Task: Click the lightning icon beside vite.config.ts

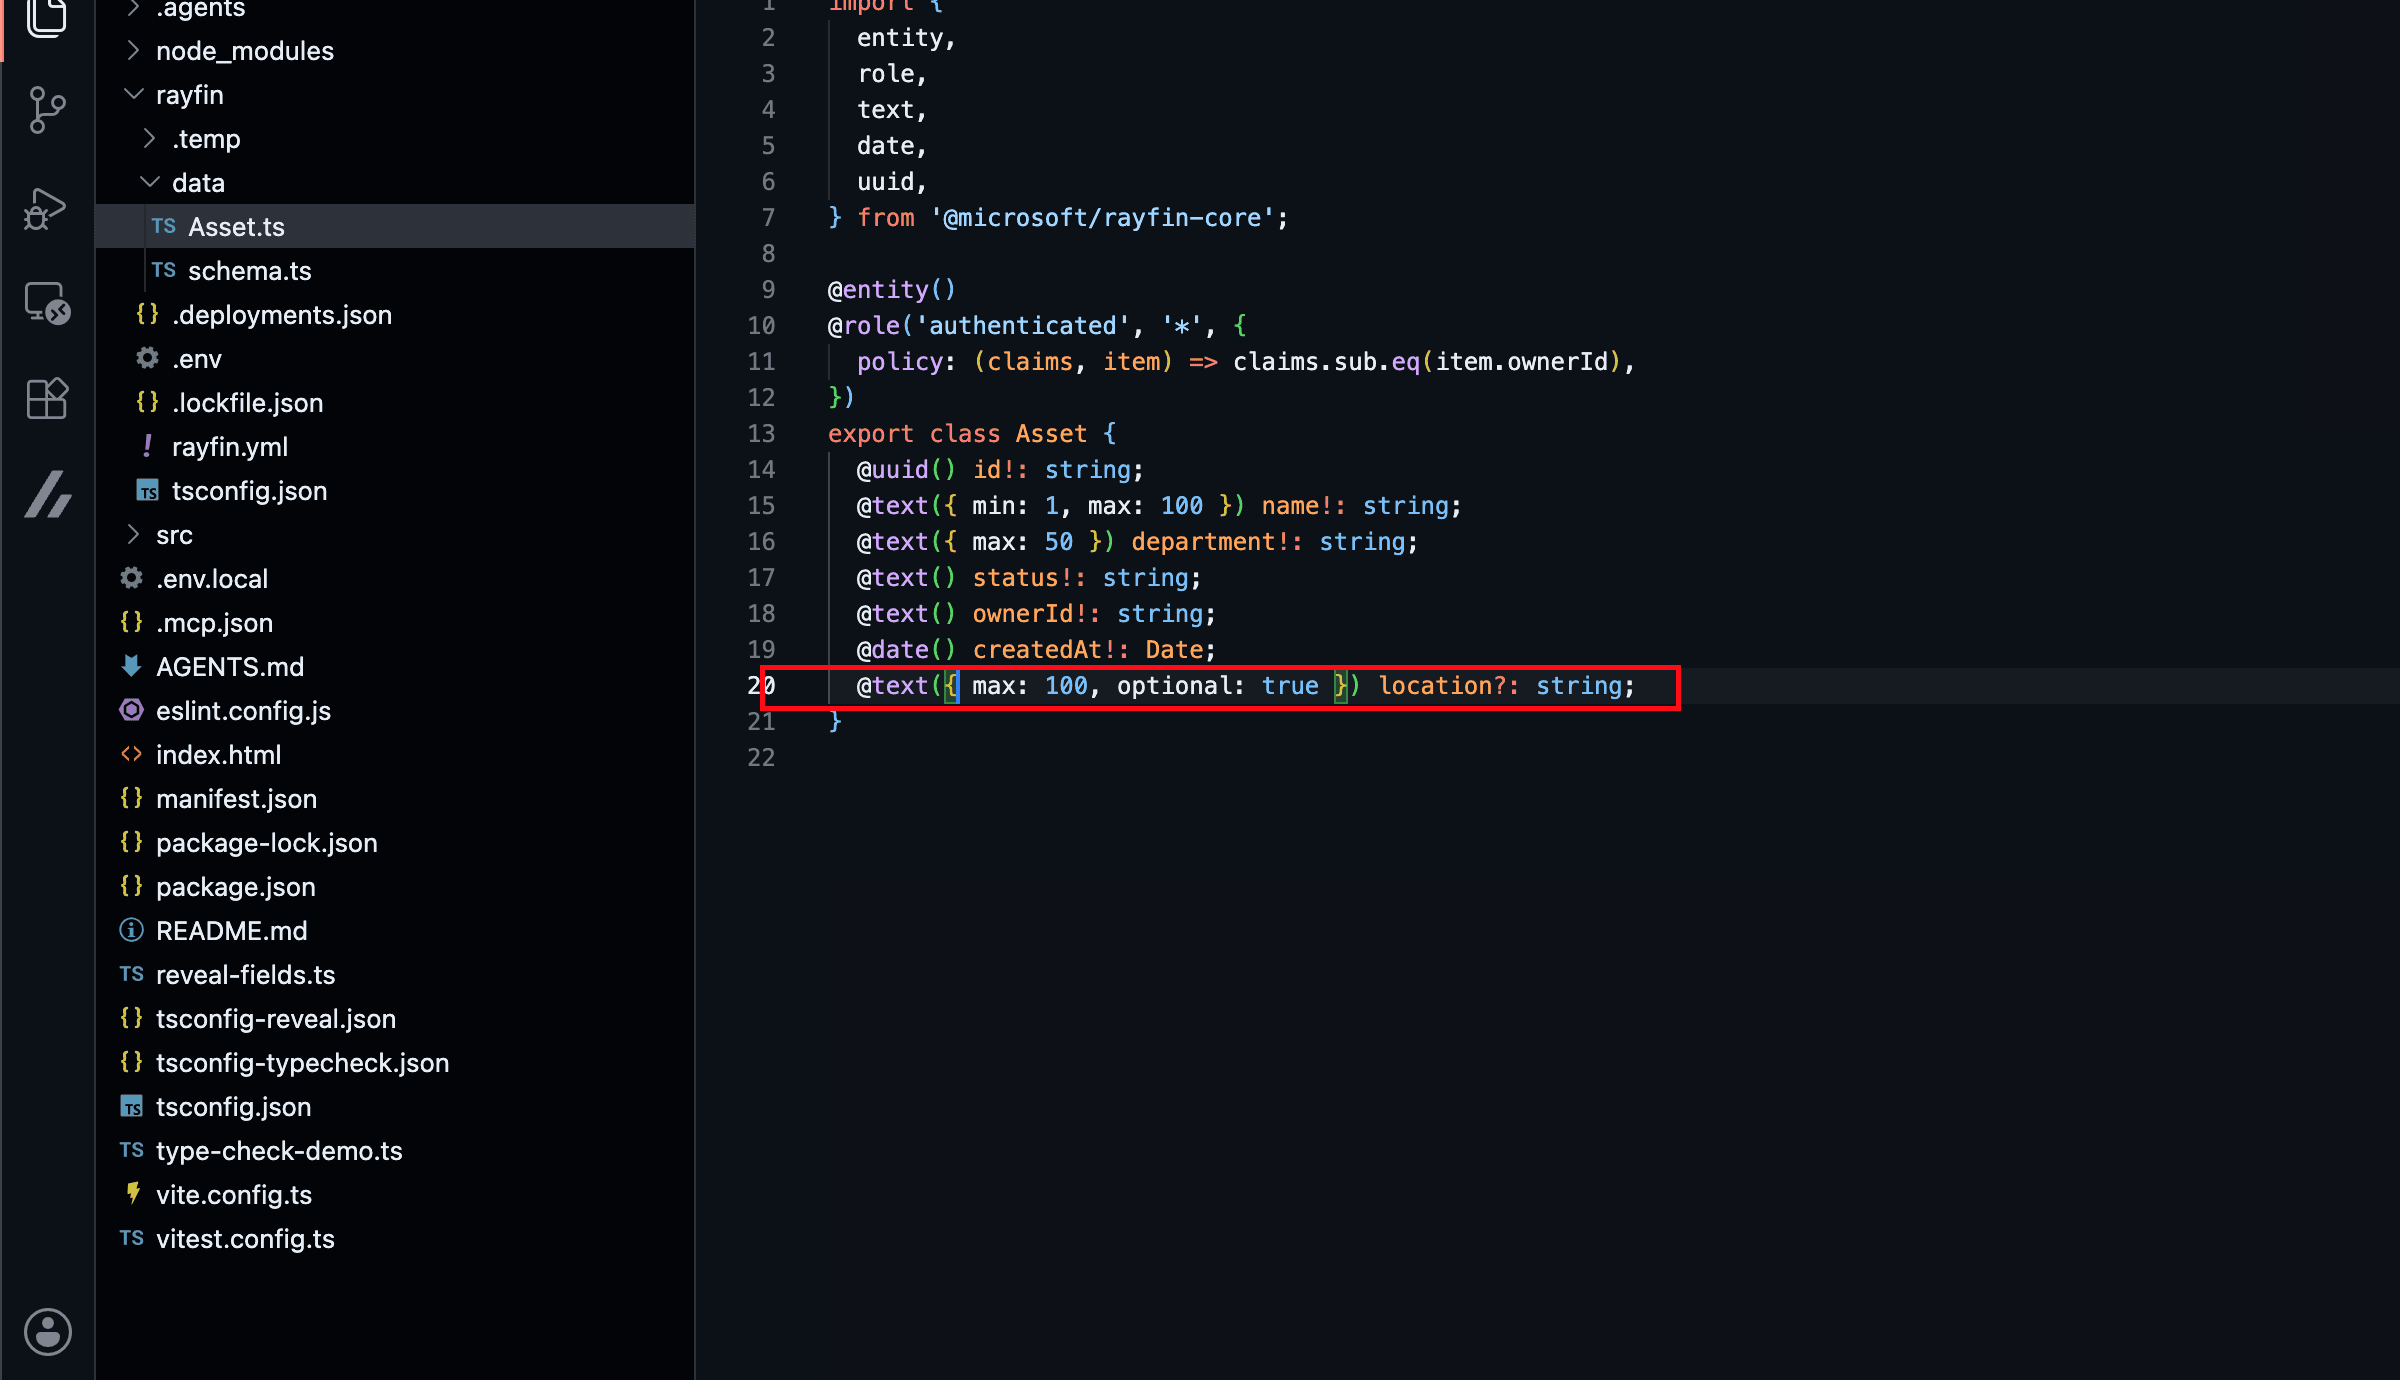Action: tap(133, 1193)
